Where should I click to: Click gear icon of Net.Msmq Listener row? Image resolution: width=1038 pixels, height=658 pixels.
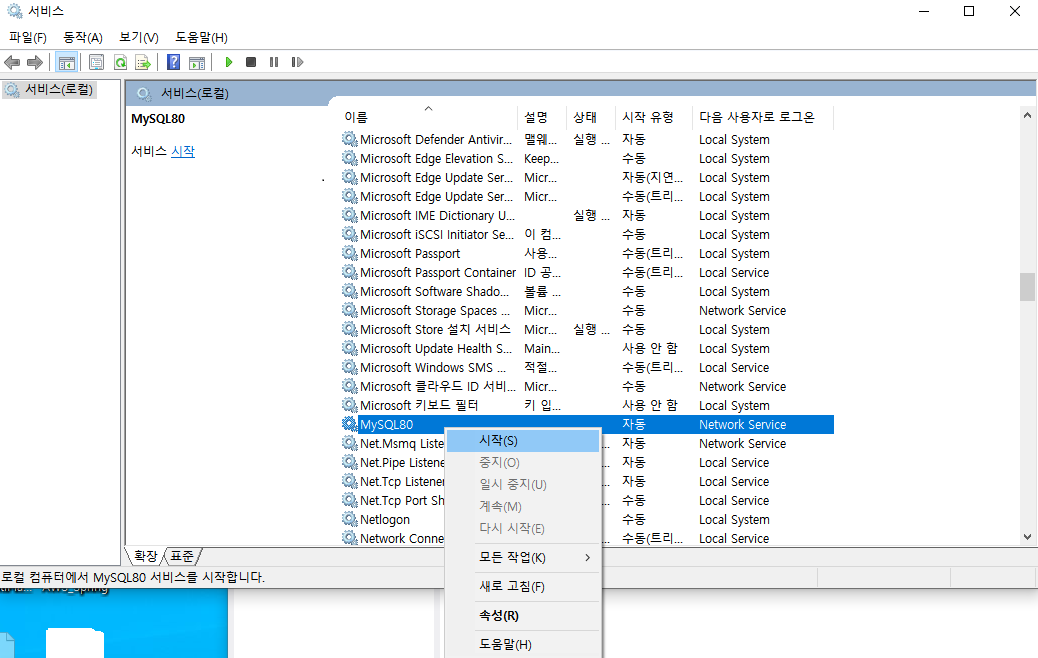(x=350, y=444)
